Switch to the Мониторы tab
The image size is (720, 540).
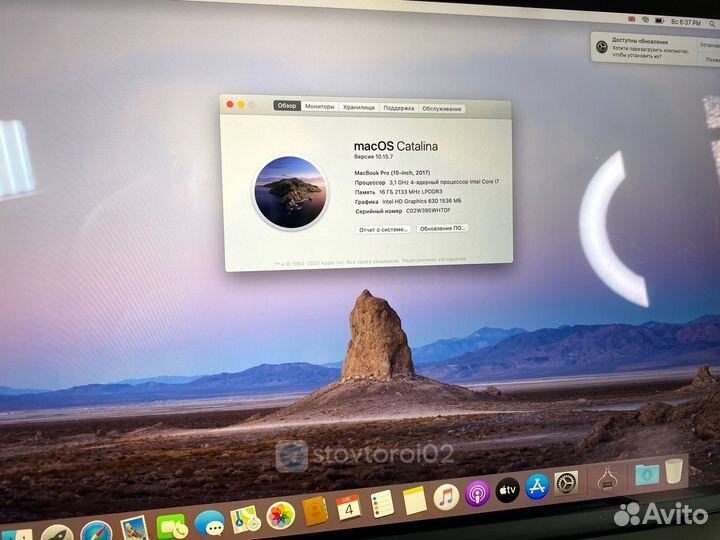point(320,107)
